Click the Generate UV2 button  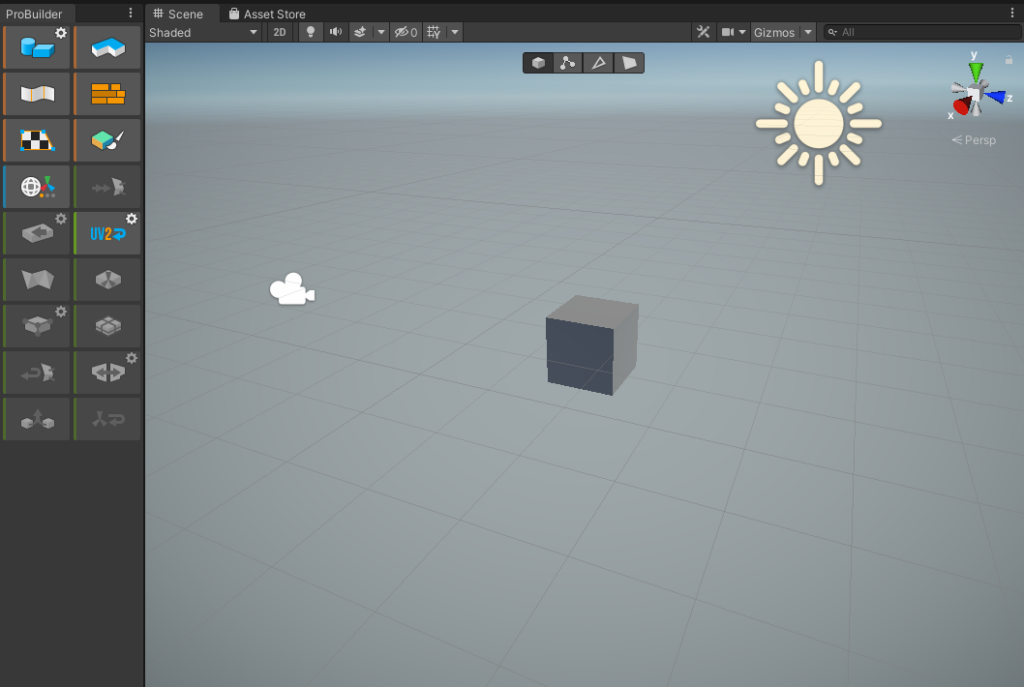107,233
